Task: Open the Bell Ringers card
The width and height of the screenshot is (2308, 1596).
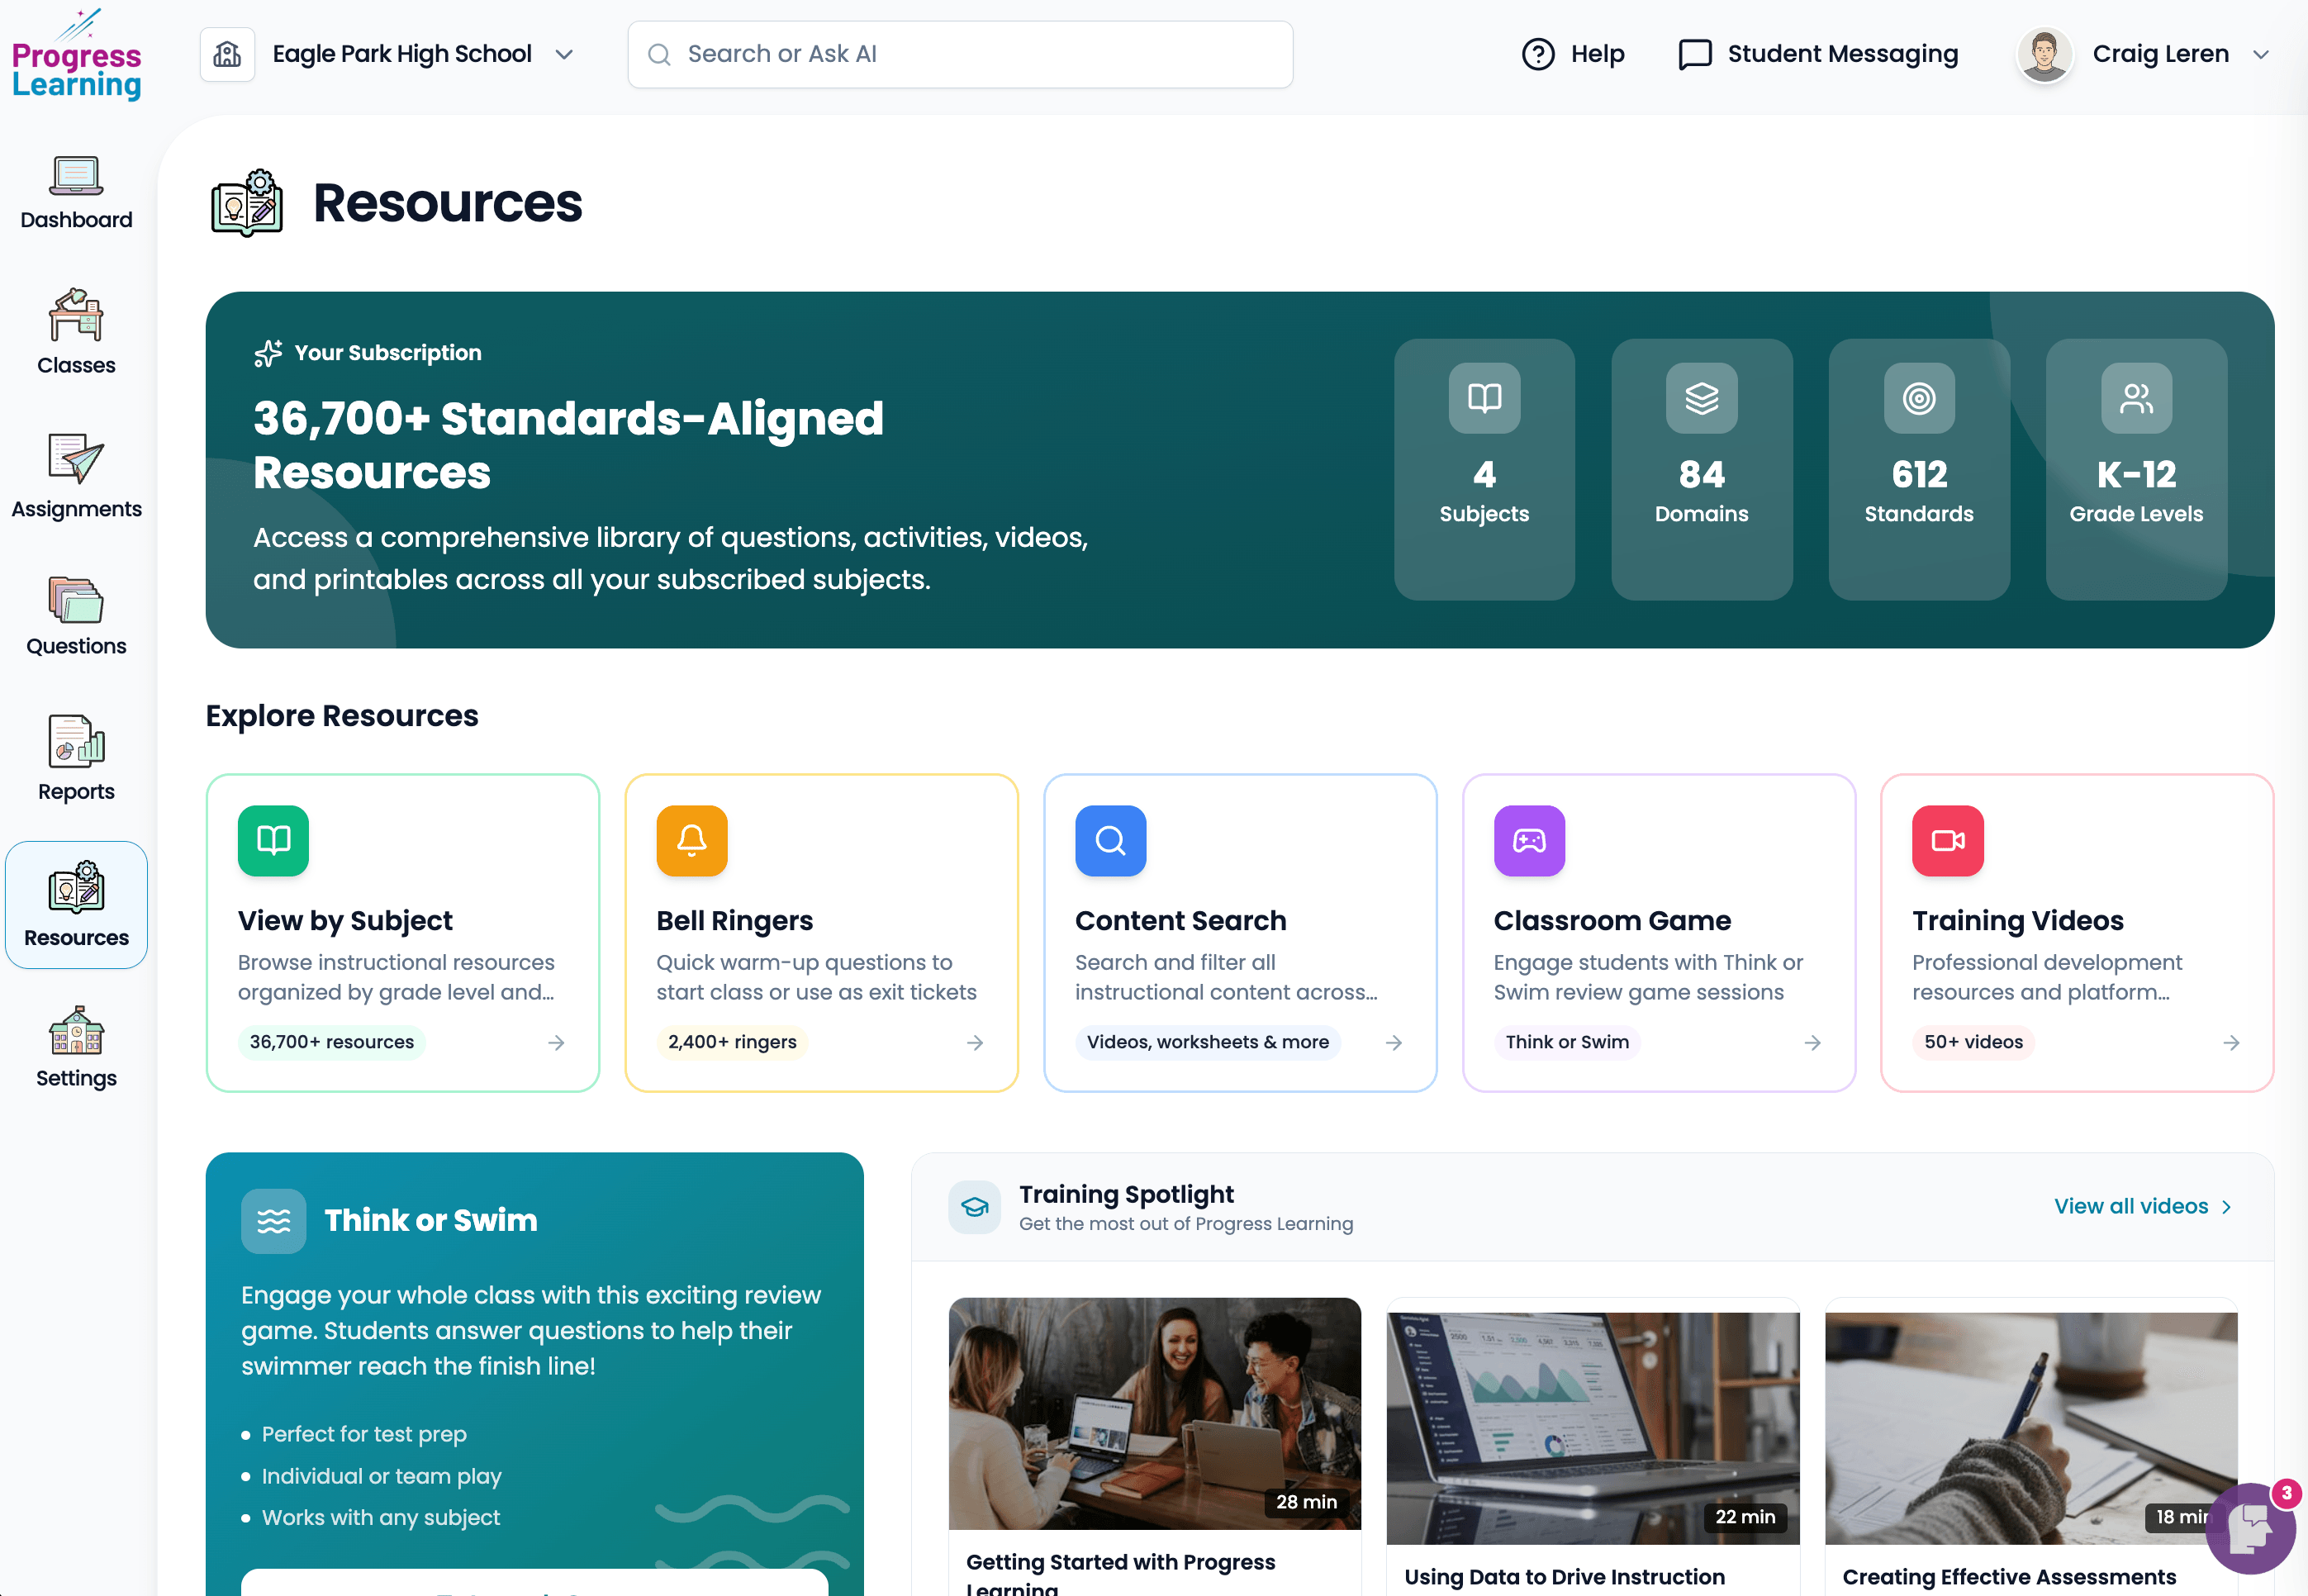Action: point(820,930)
